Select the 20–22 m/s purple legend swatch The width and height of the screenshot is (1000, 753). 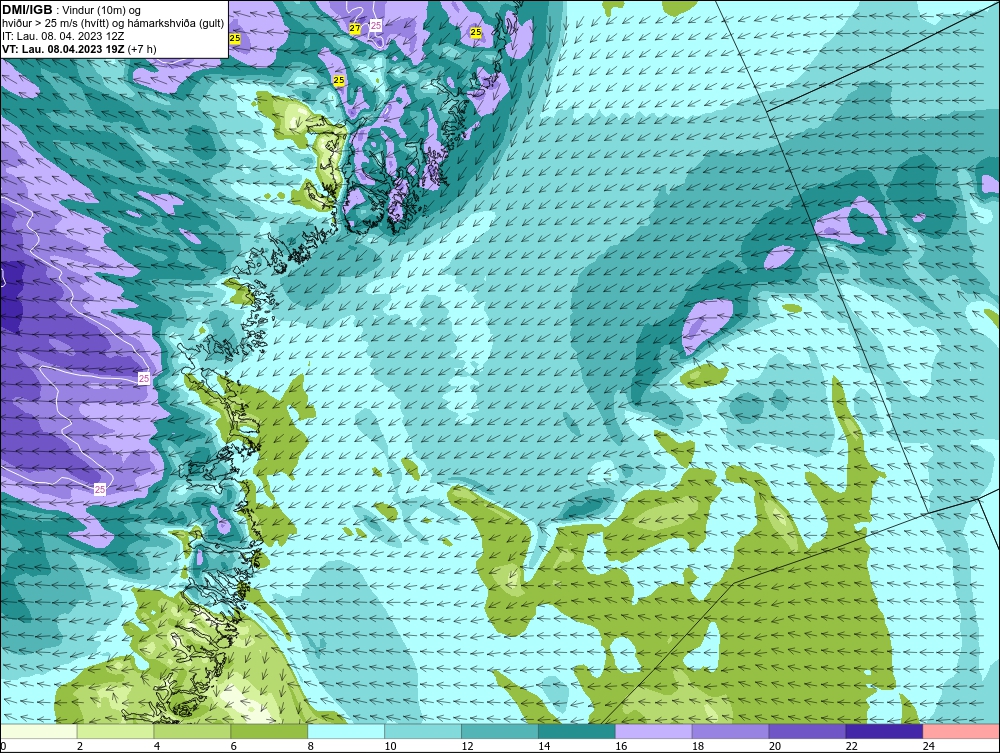point(807,731)
